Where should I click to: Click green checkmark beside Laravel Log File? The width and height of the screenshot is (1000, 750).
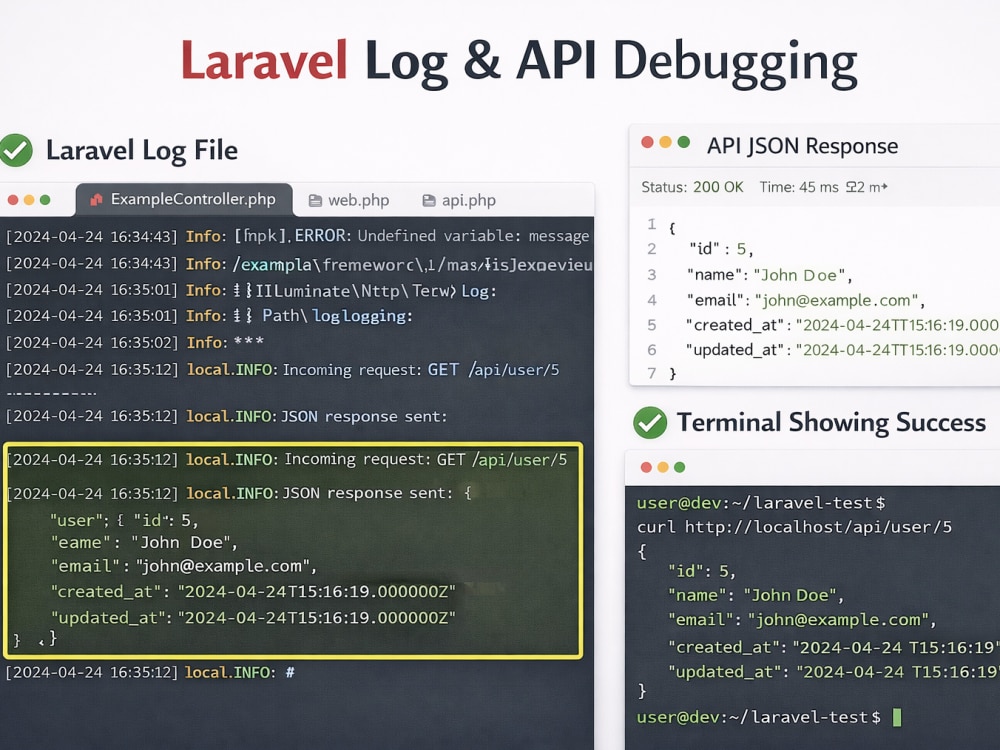15,151
